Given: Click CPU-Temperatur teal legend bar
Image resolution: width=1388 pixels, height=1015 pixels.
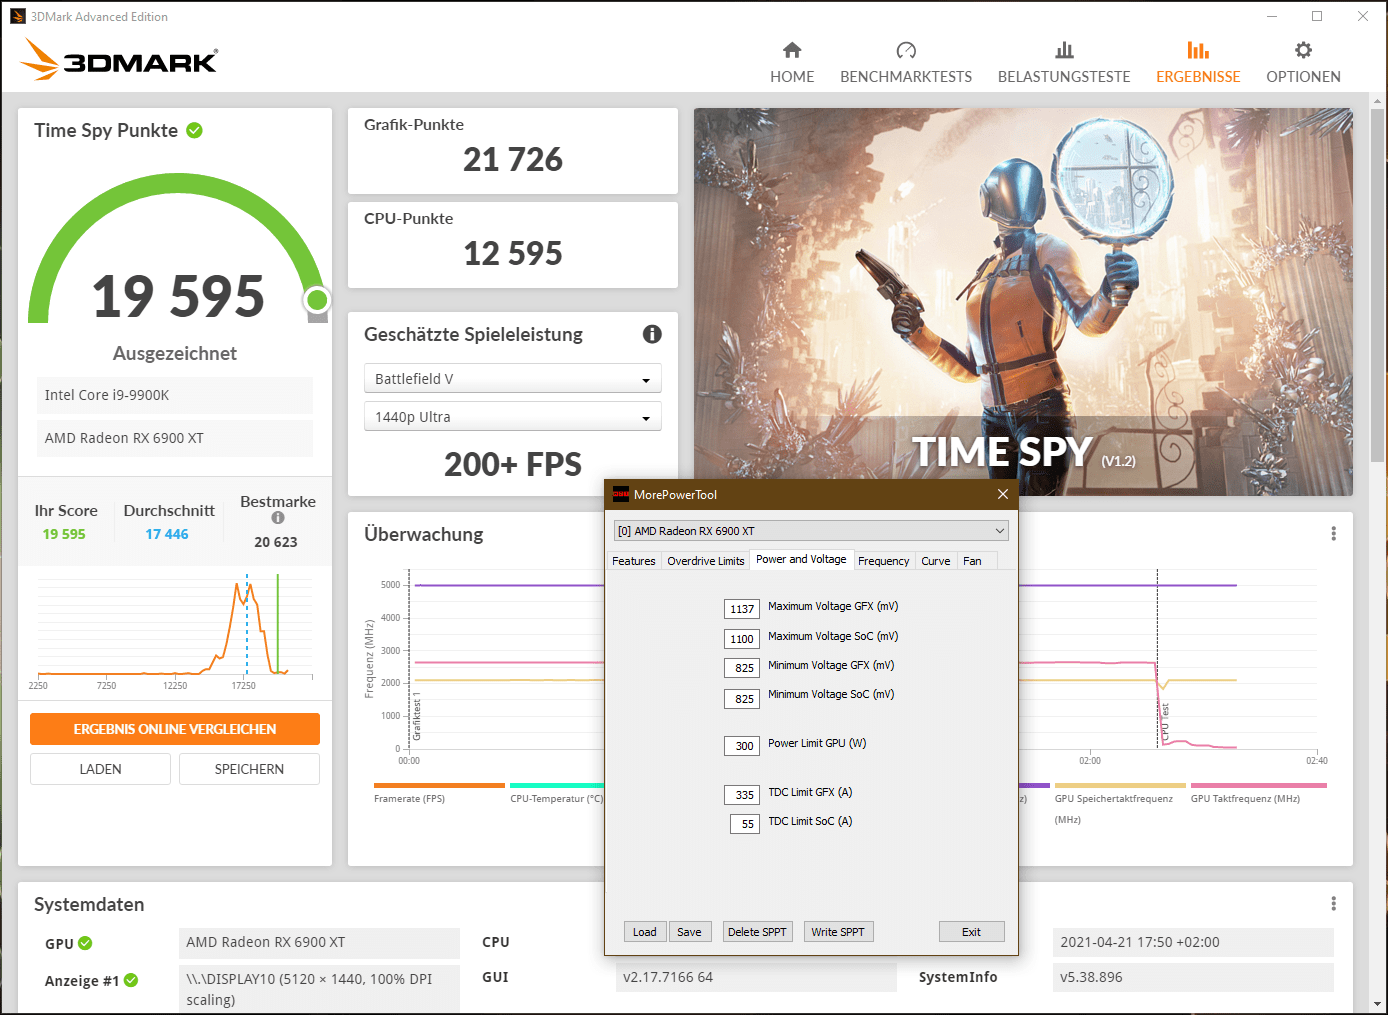Looking at the screenshot, I should point(557,786).
